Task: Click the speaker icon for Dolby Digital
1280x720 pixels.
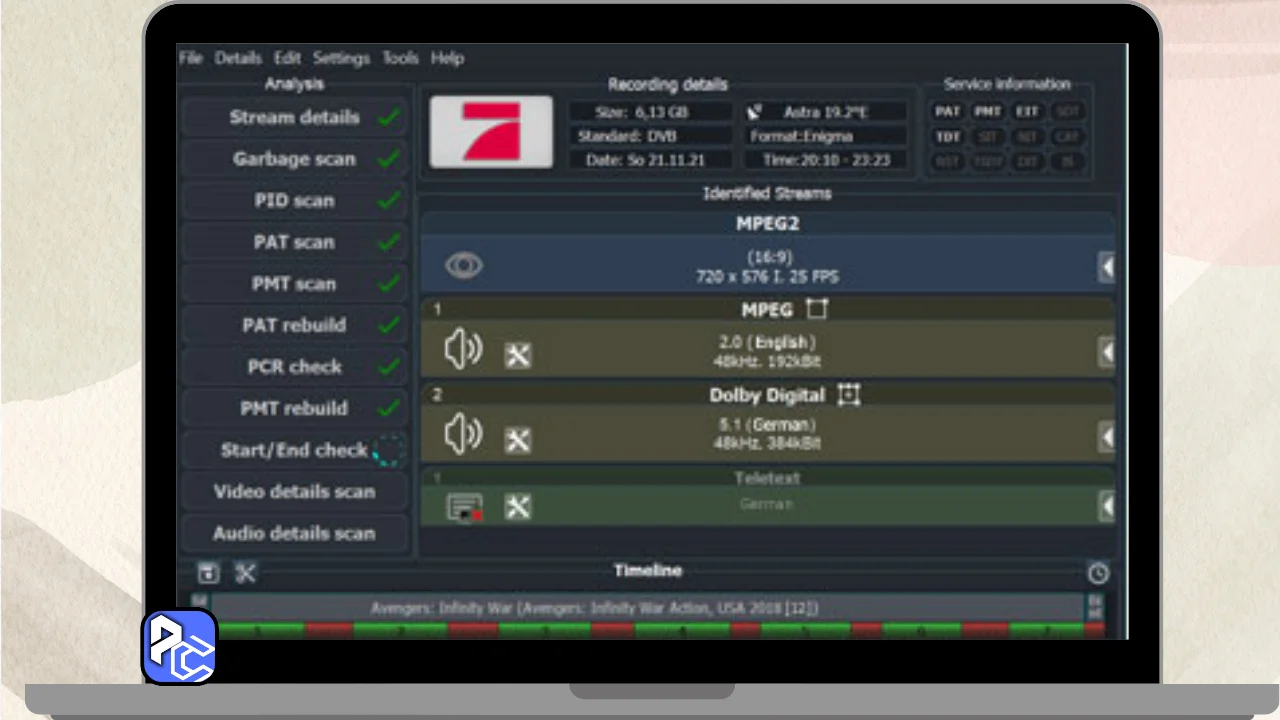Action: pos(463,435)
